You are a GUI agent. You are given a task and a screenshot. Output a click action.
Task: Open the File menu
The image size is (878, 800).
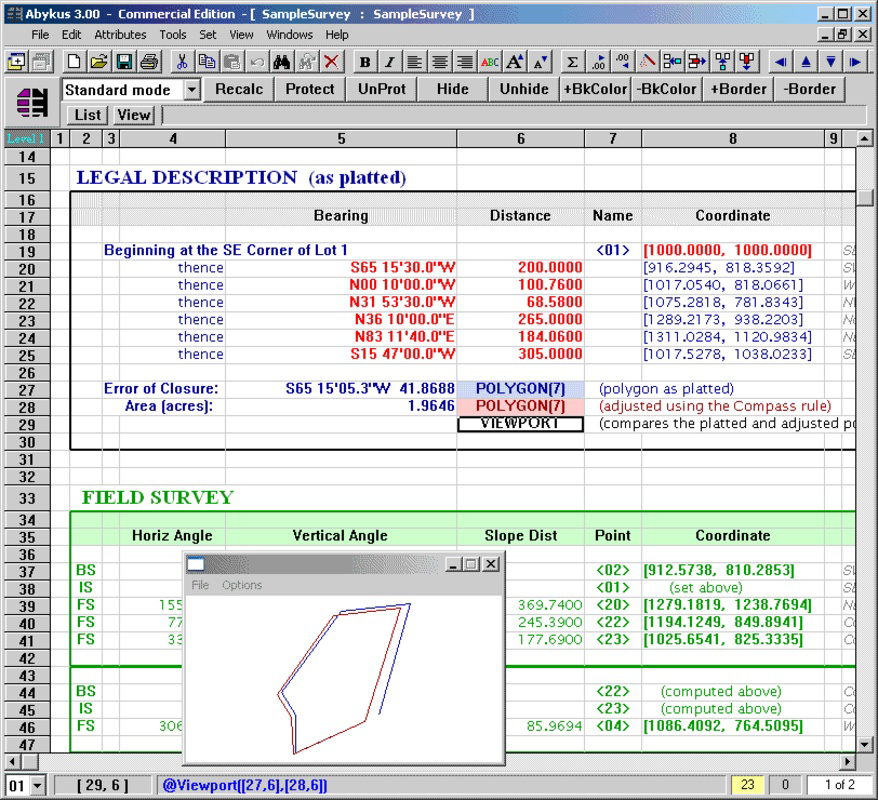click(x=40, y=35)
